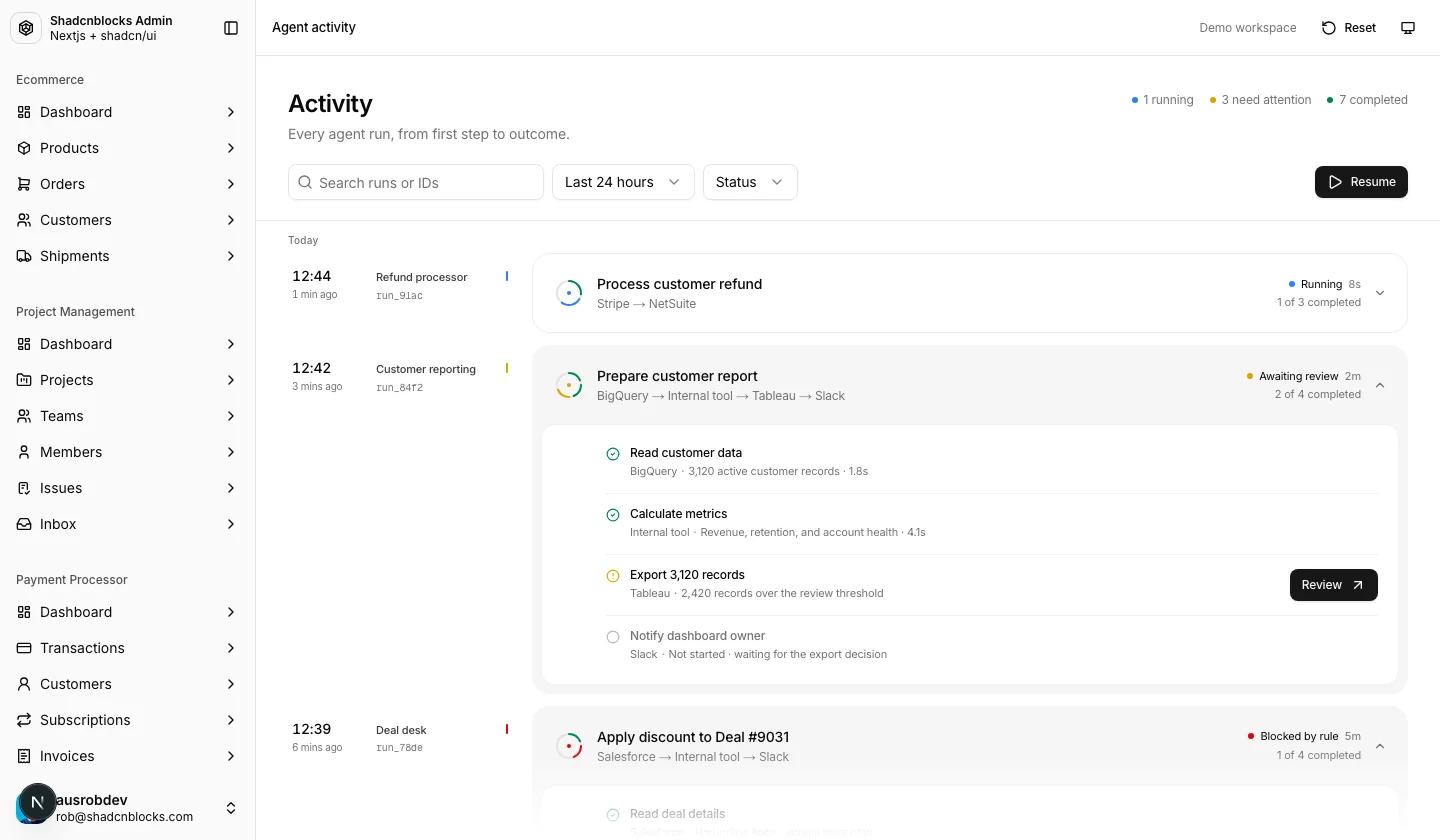This screenshot has width=1440, height=840.
Task: Click the Members person icon
Action: (x=24, y=452)
